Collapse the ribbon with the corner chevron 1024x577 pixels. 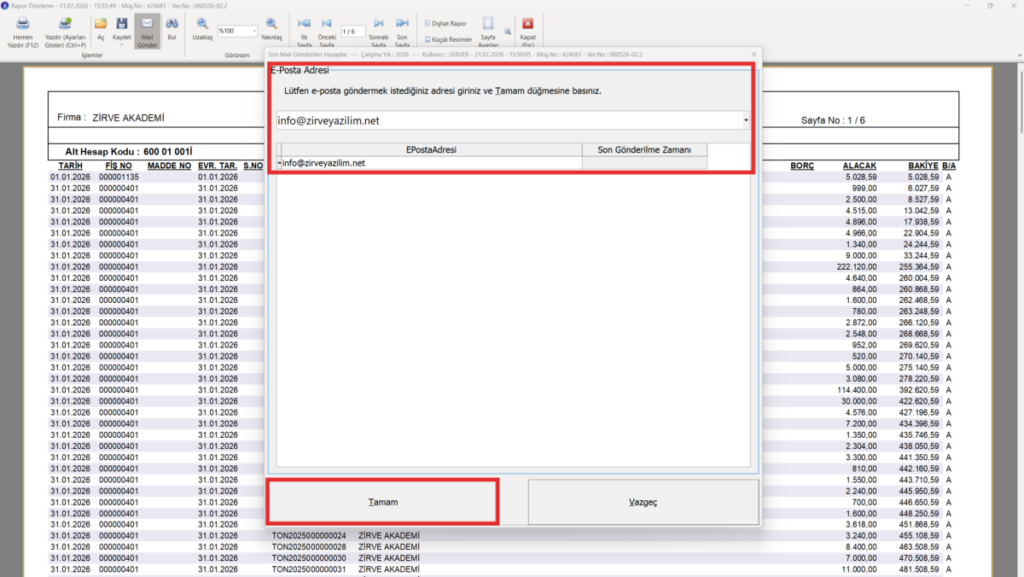[x=1019, y=55]
